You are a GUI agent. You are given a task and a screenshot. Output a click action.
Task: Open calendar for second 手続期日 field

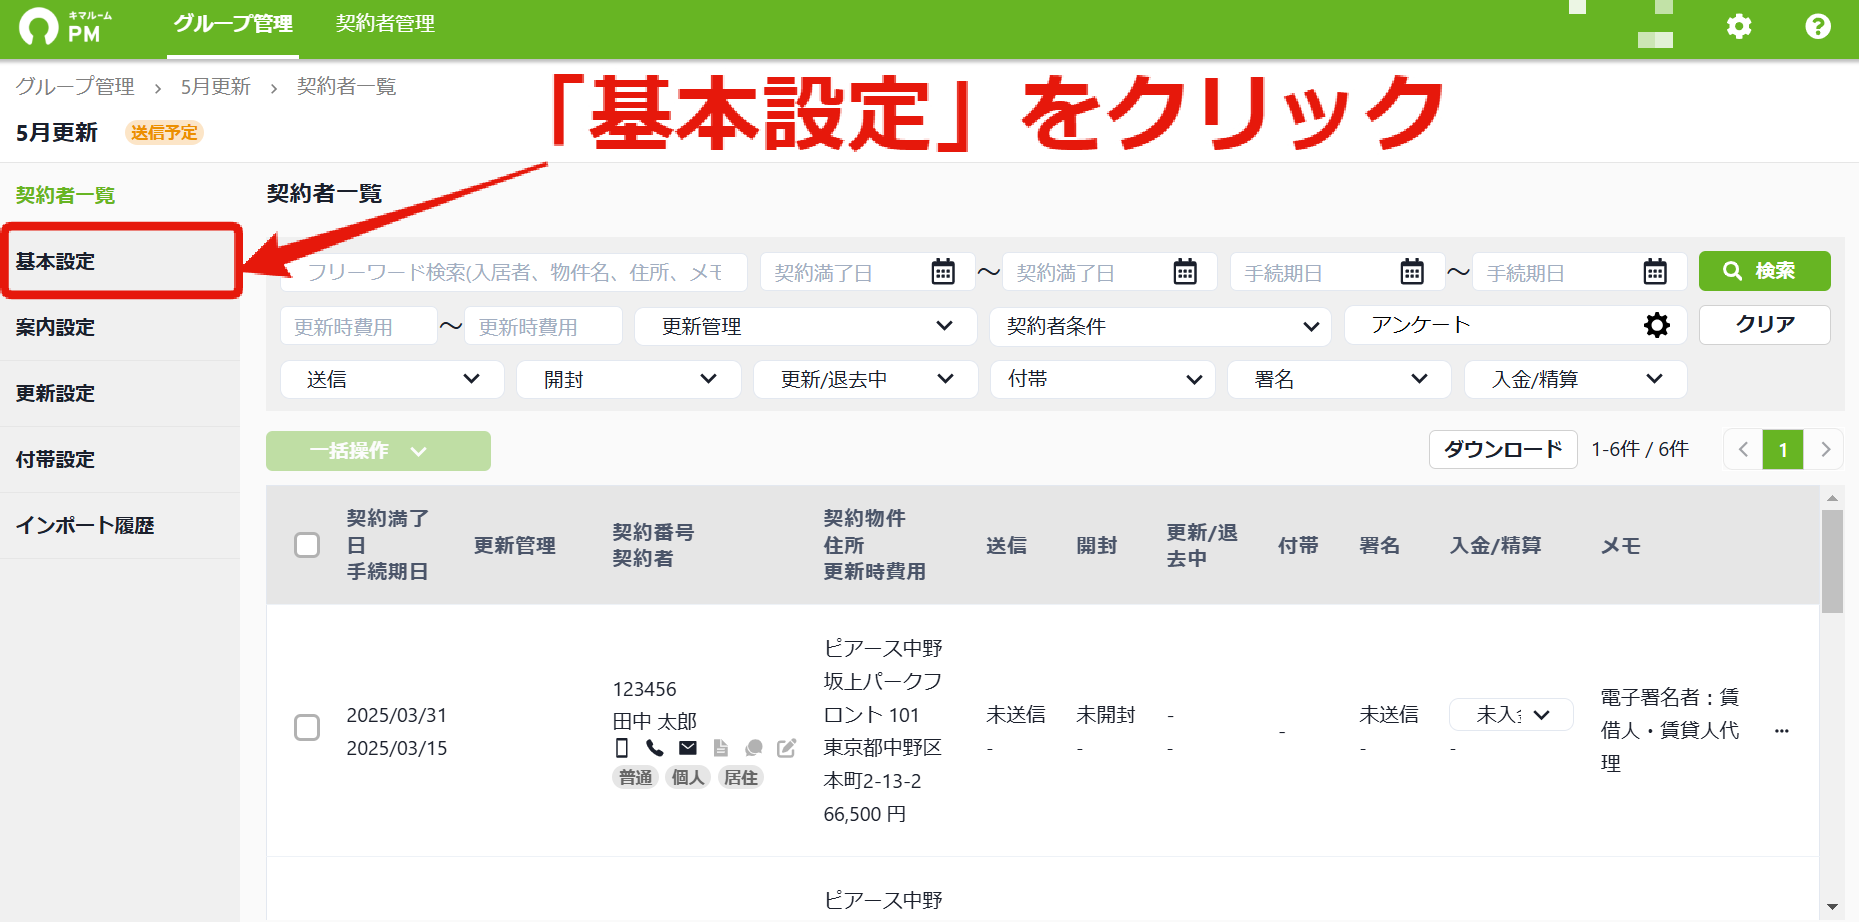(1655, 272)
